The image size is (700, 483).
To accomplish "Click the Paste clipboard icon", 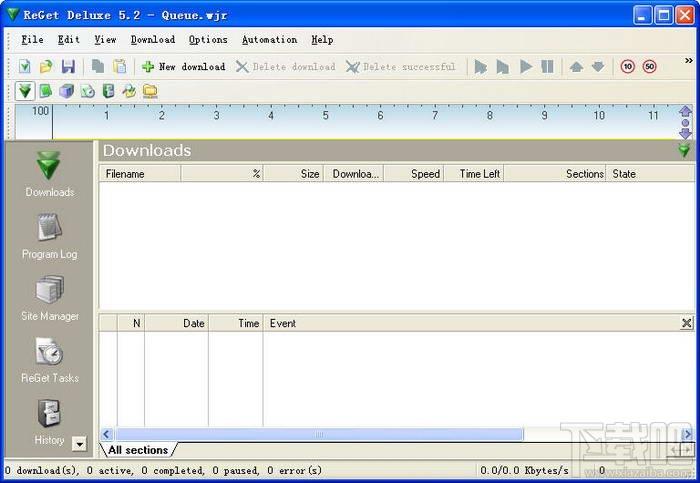I will coord(120,67).
